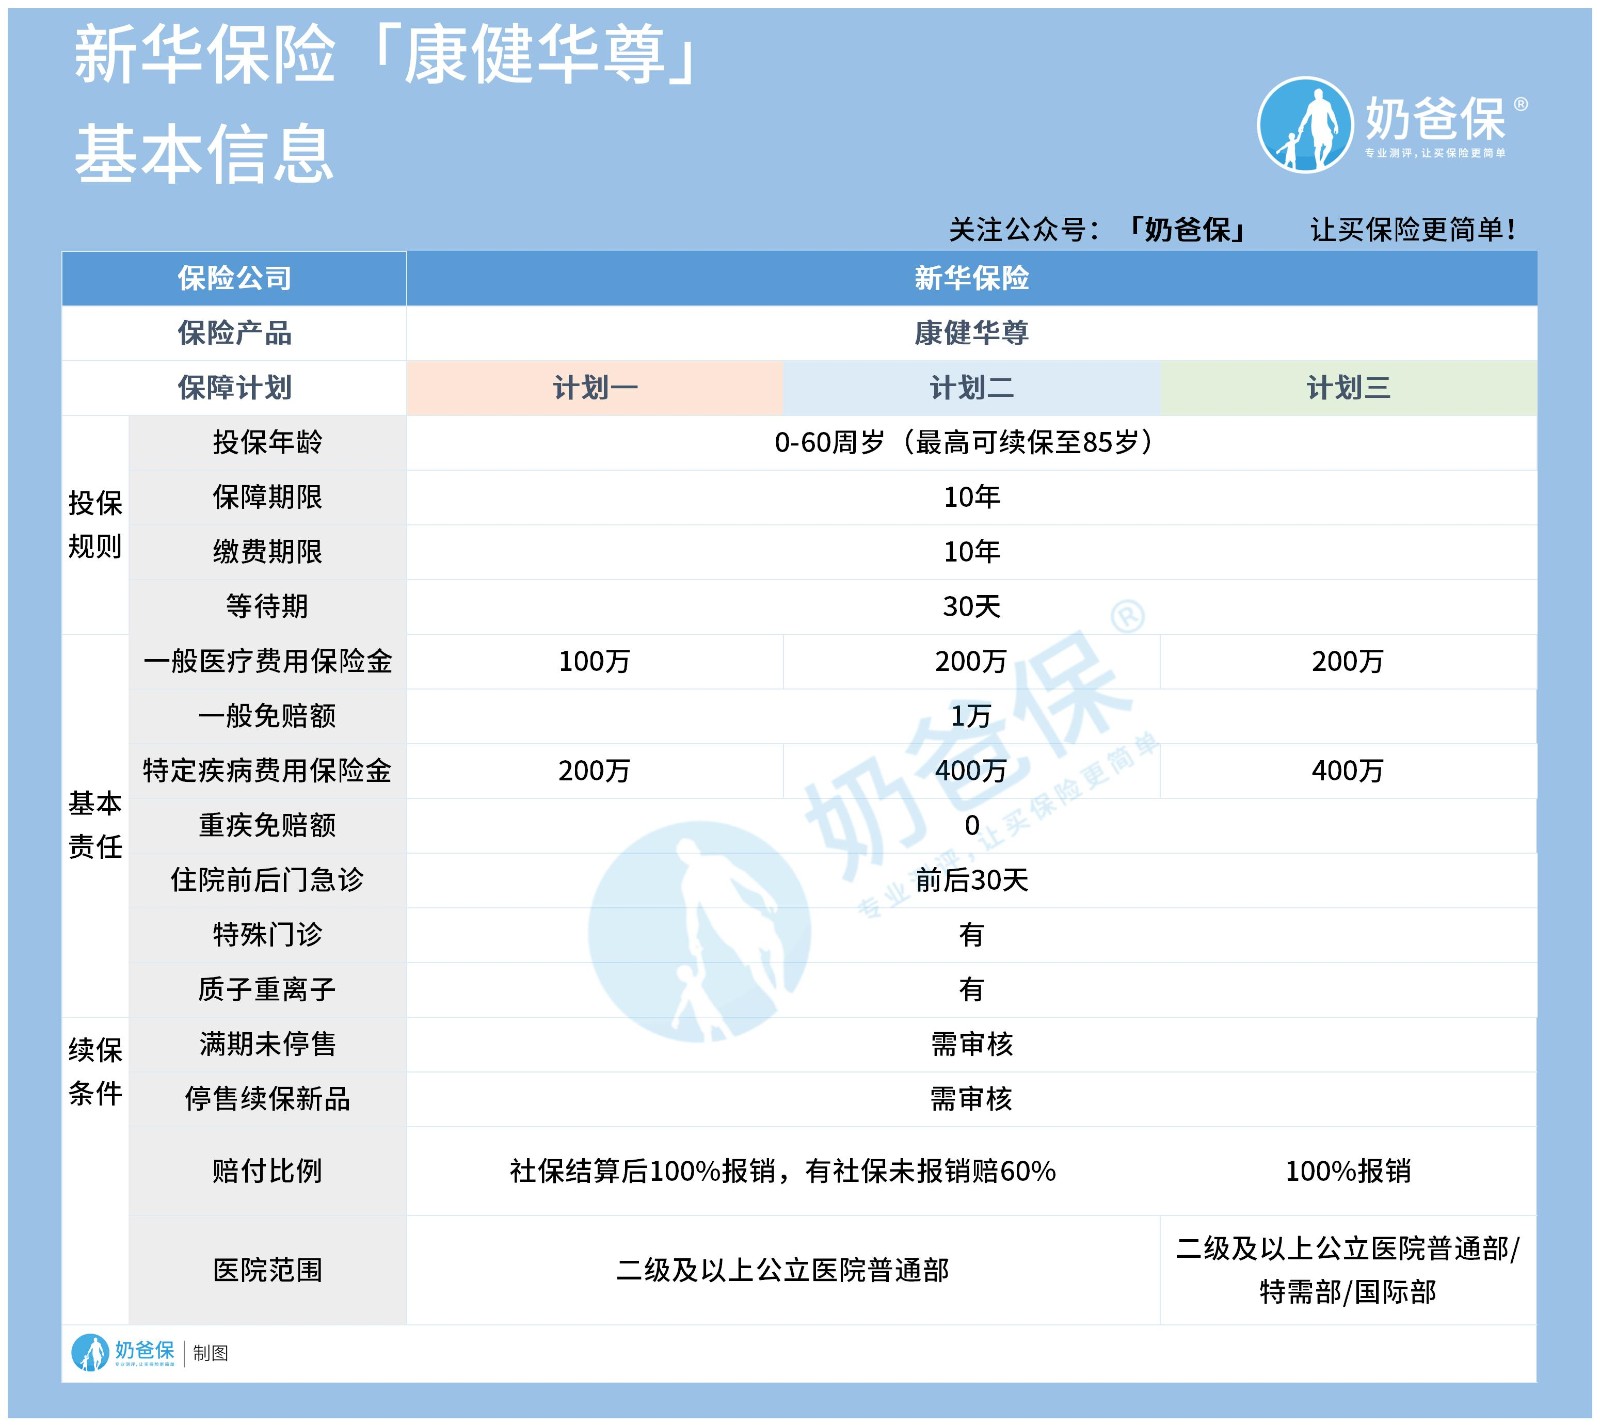Click the 一般免赔额 row label

pyautogui.click(x=267, y=716)
